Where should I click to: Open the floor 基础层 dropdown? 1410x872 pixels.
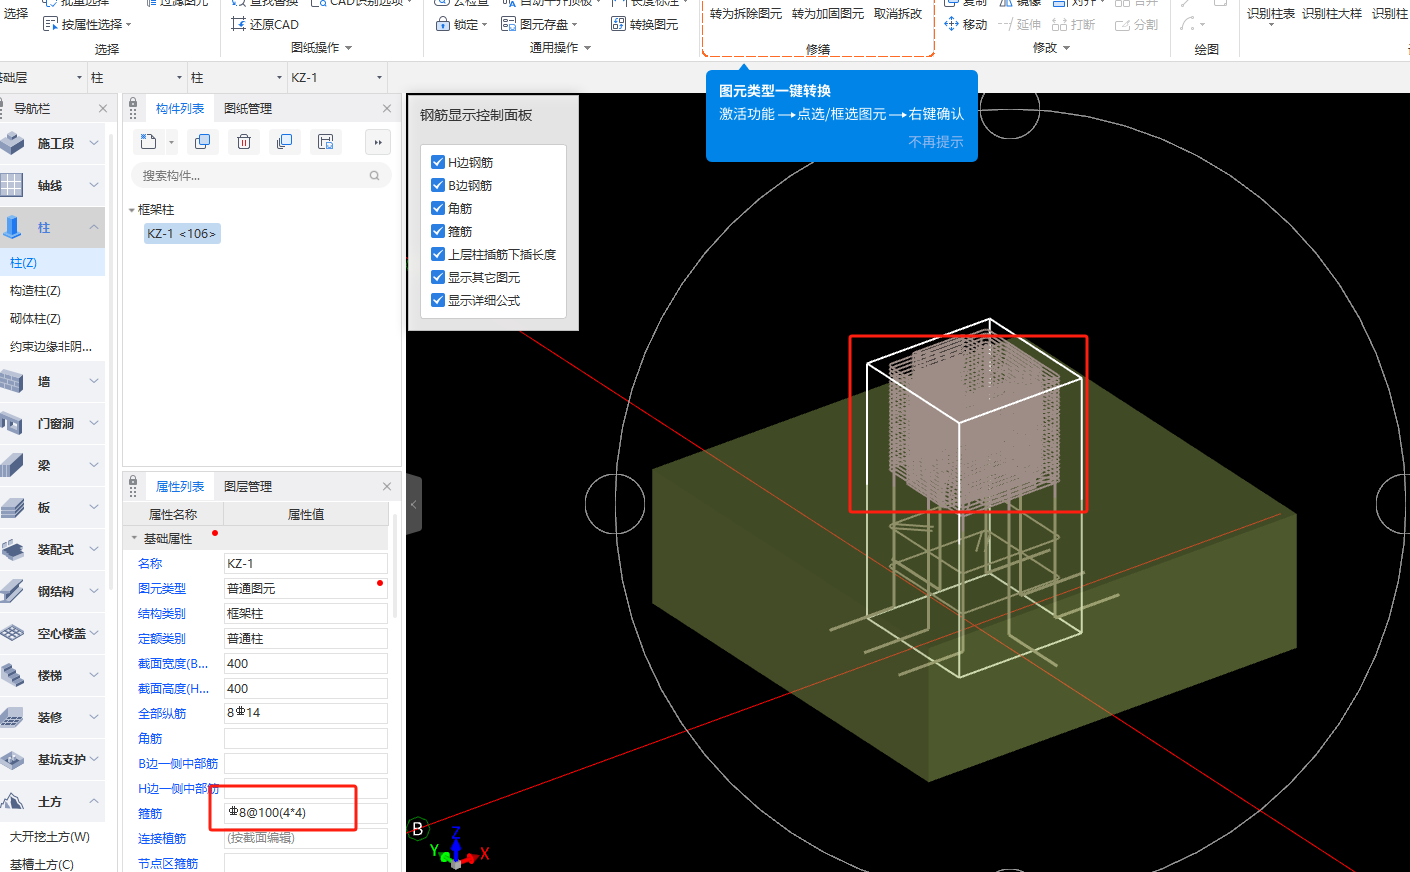pos(79,77)
